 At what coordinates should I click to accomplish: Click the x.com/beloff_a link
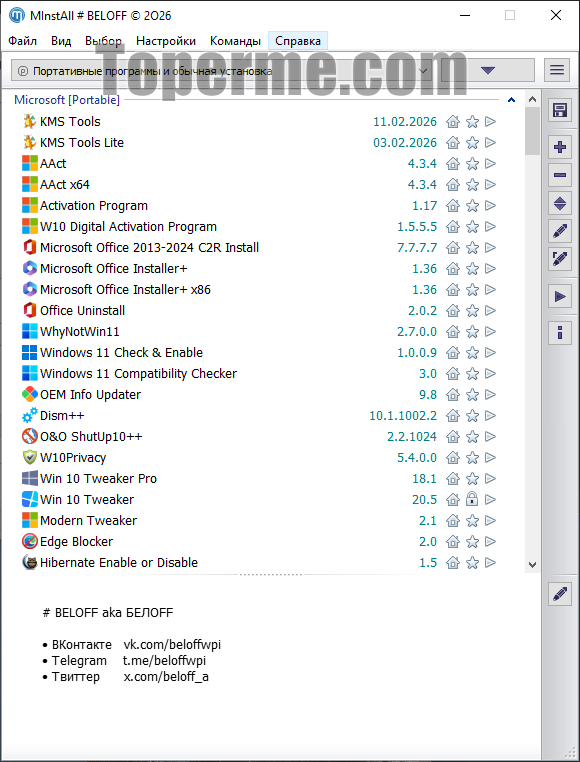(166, 676)
